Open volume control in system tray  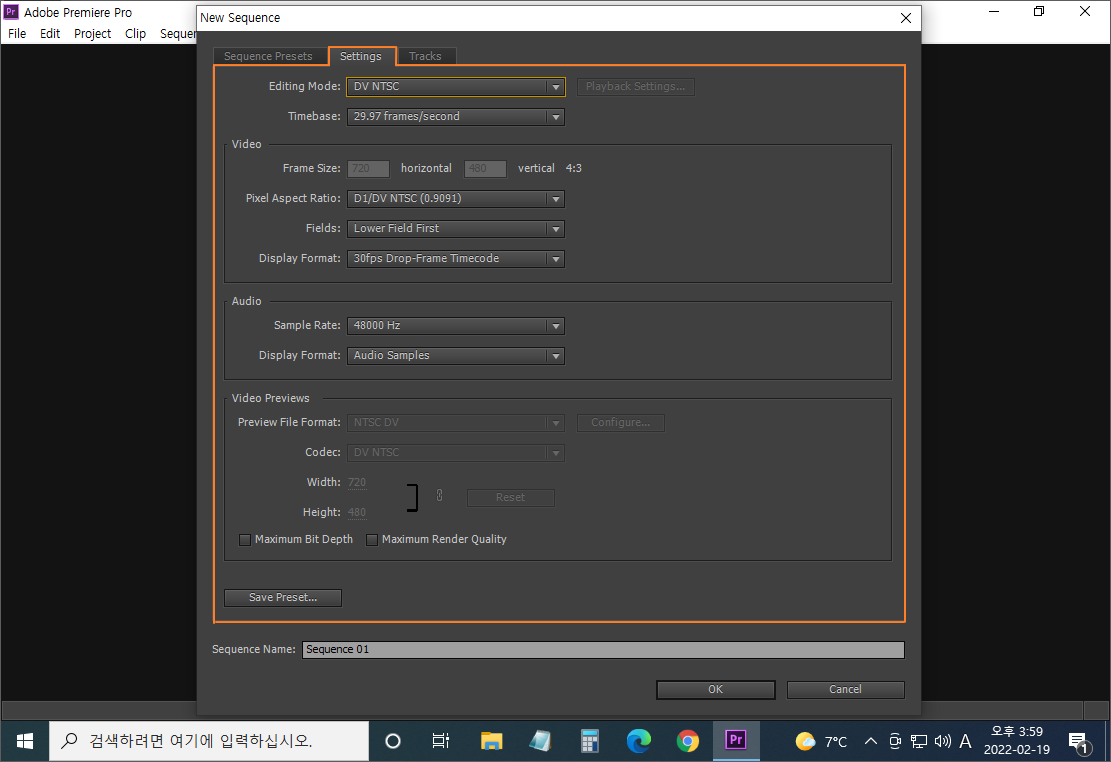coord(942,741)
